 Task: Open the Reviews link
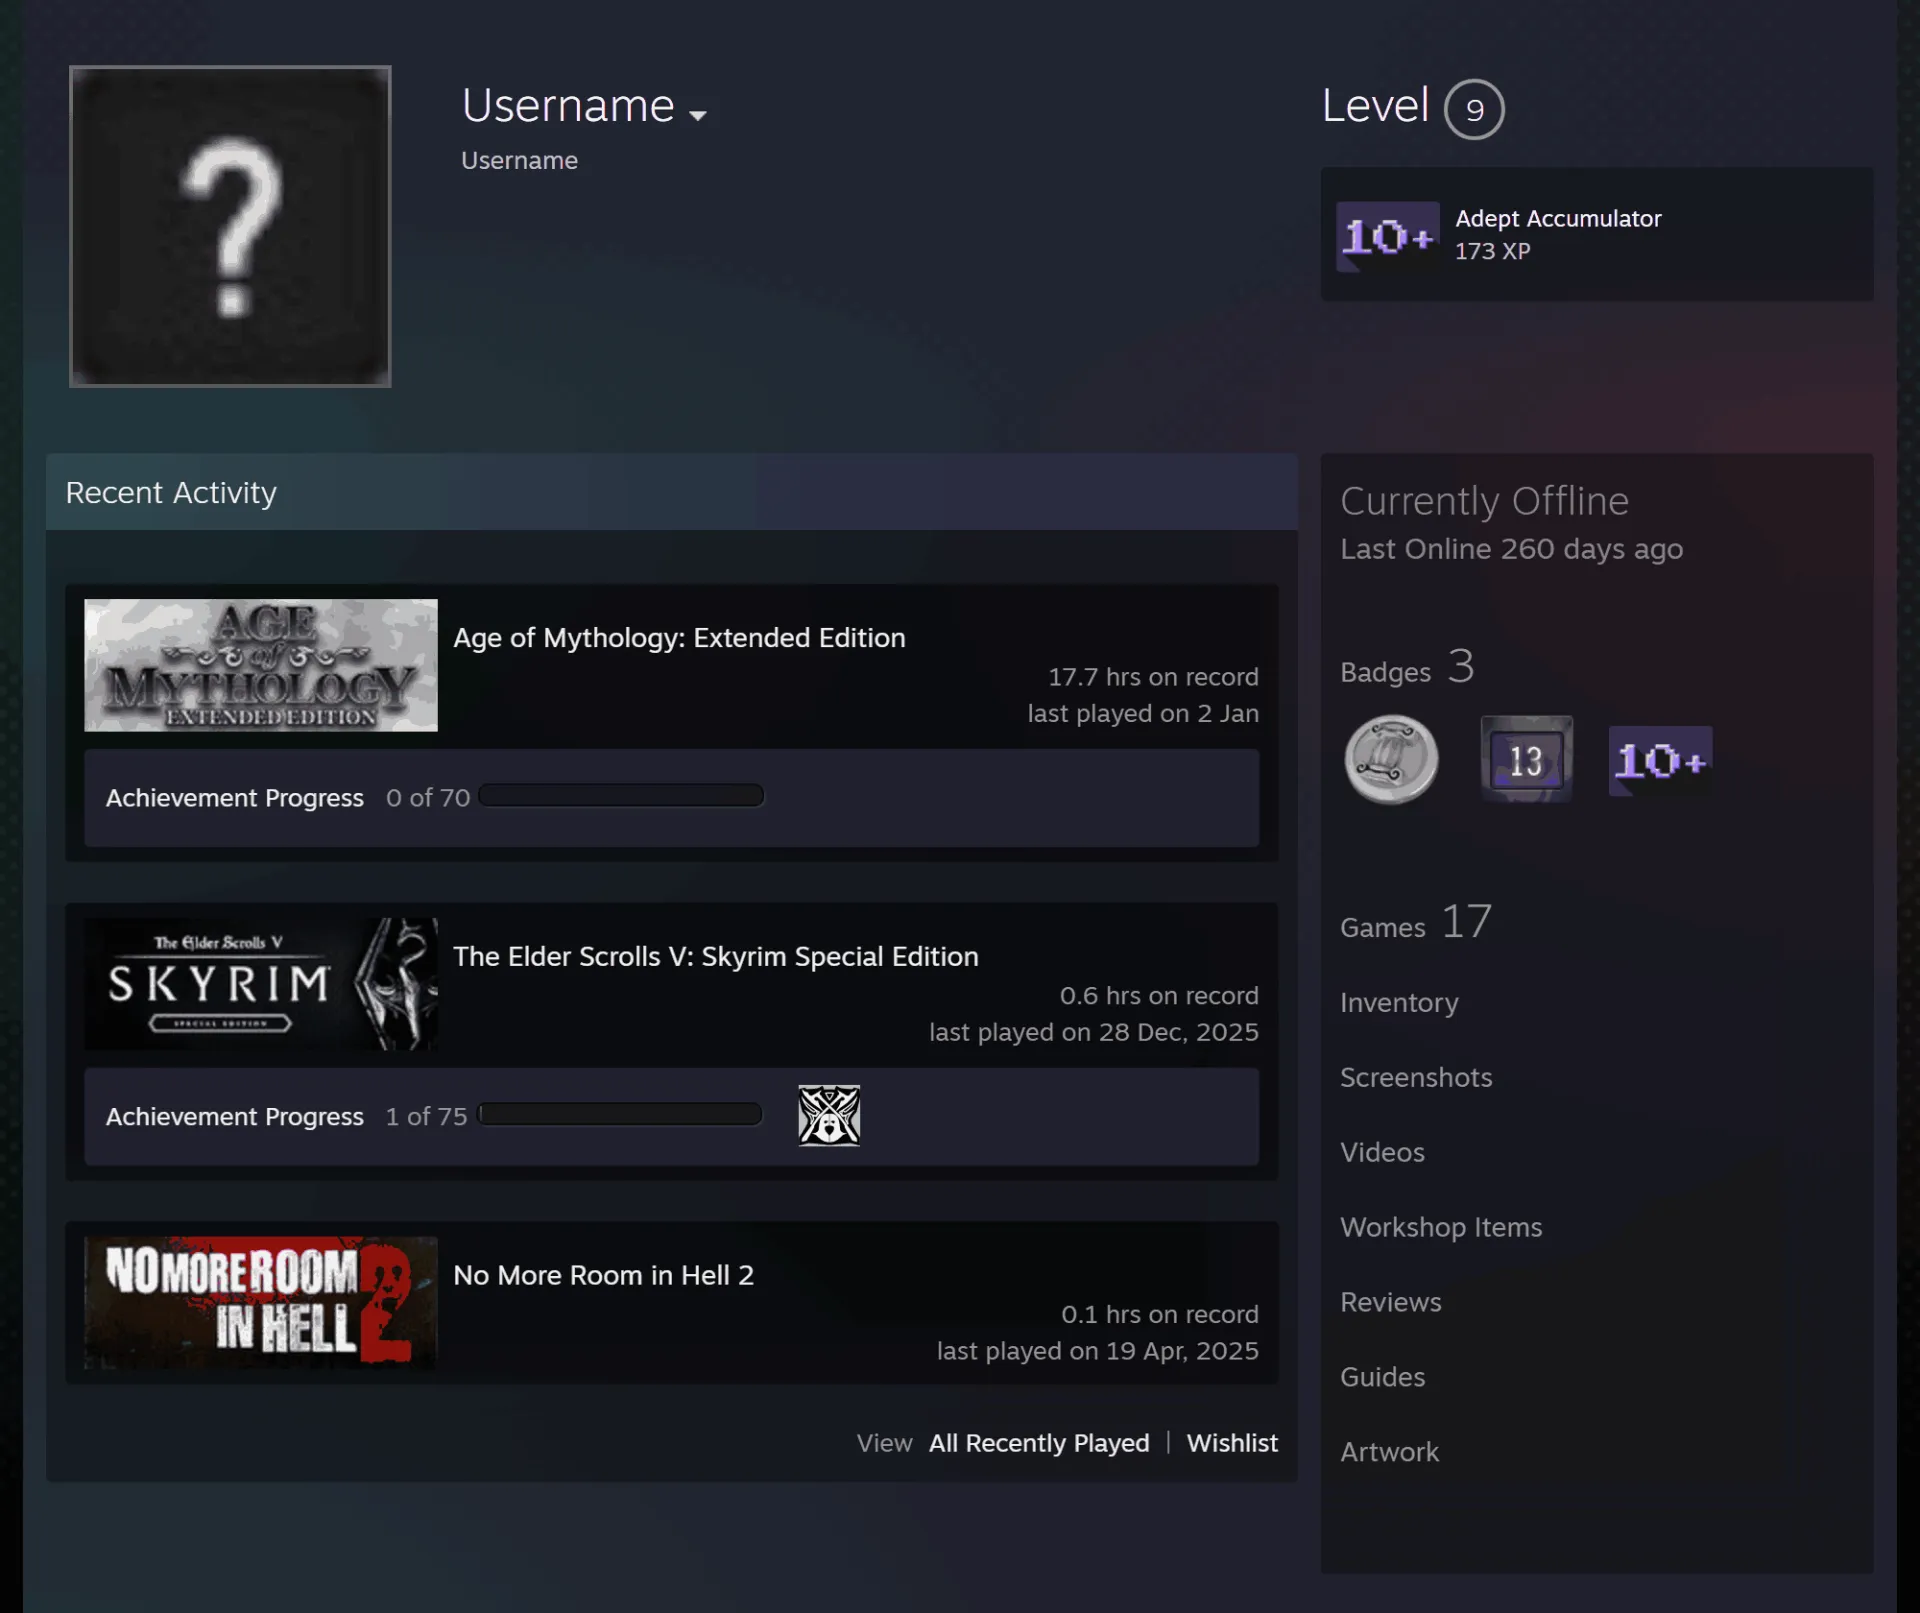pyautogui.click(x=1391, y=1302)
